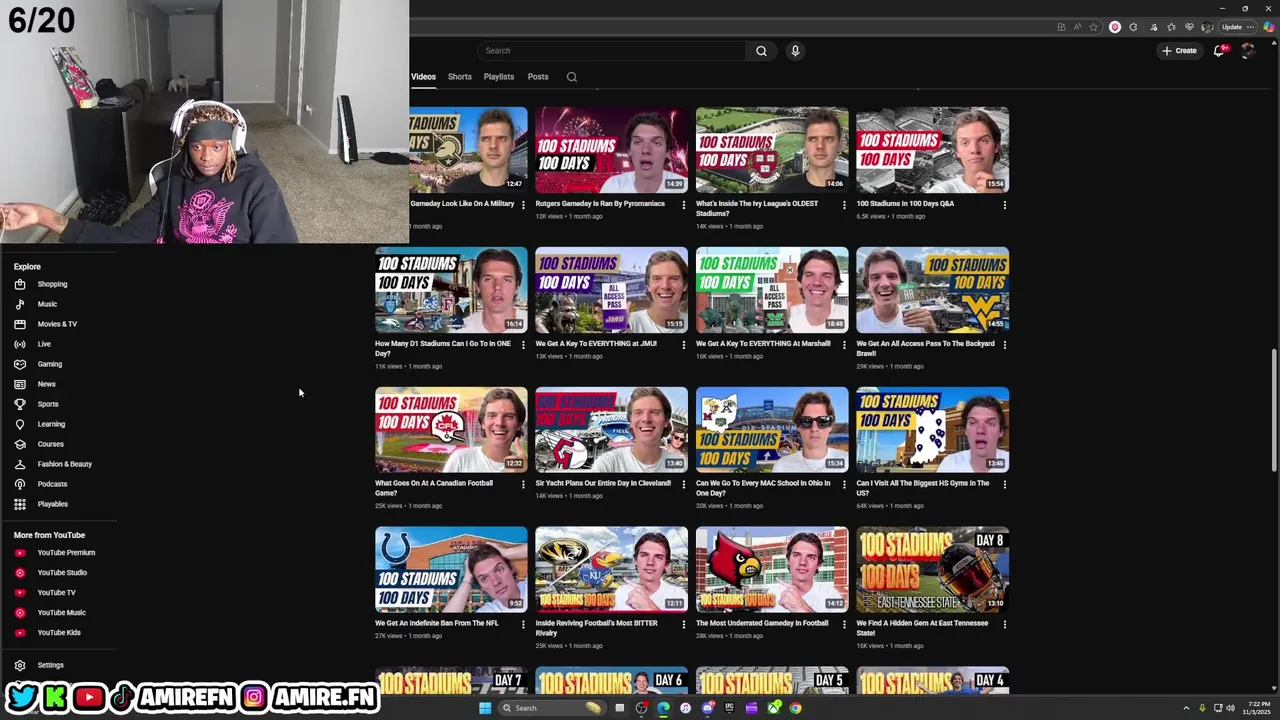
Task: Search within channel using magnifier icon
Action: pos(572,77)
